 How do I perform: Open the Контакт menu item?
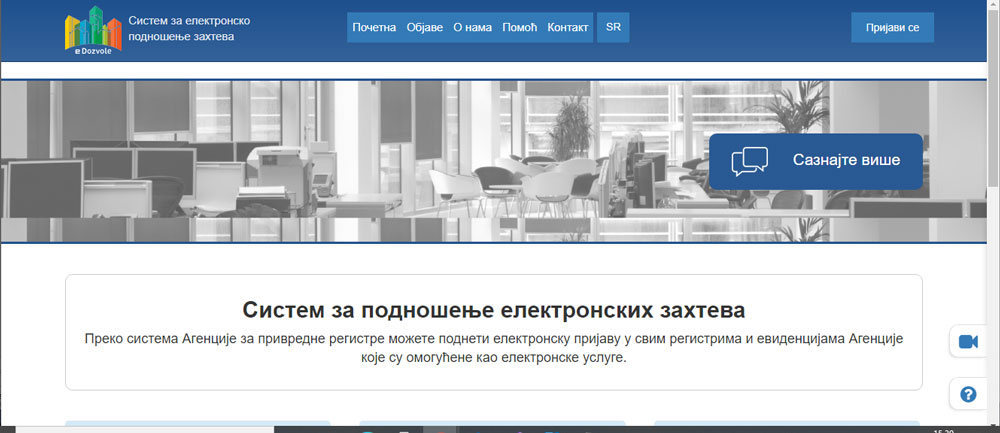[568, 27]
